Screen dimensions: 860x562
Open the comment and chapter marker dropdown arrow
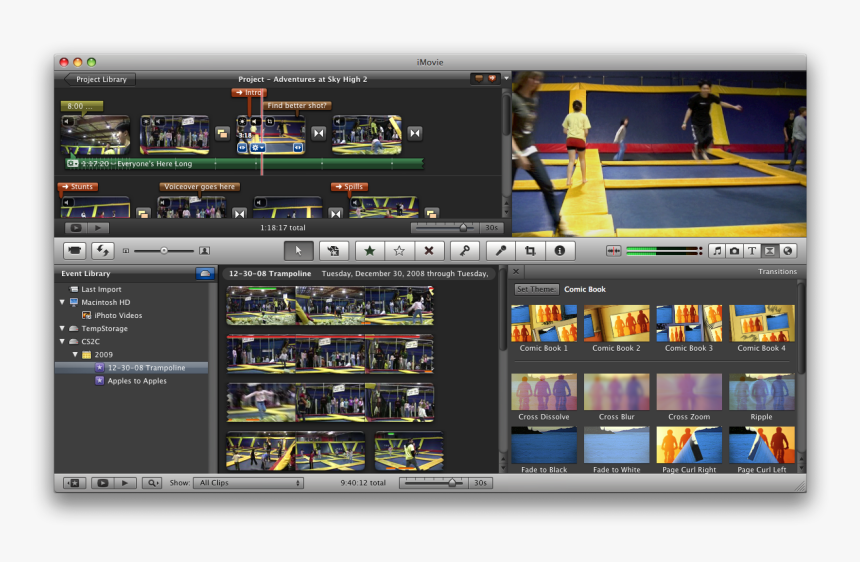coord(506,78)
